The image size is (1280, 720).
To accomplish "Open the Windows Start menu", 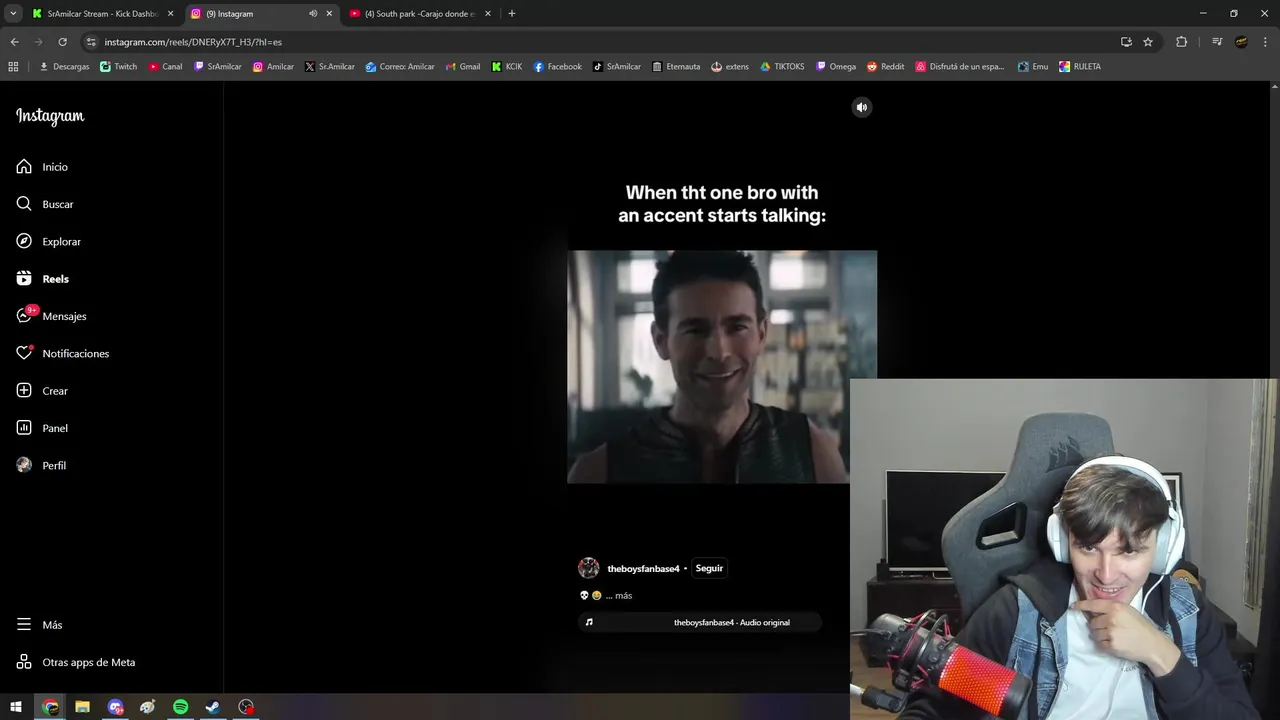I will [16, 707].
